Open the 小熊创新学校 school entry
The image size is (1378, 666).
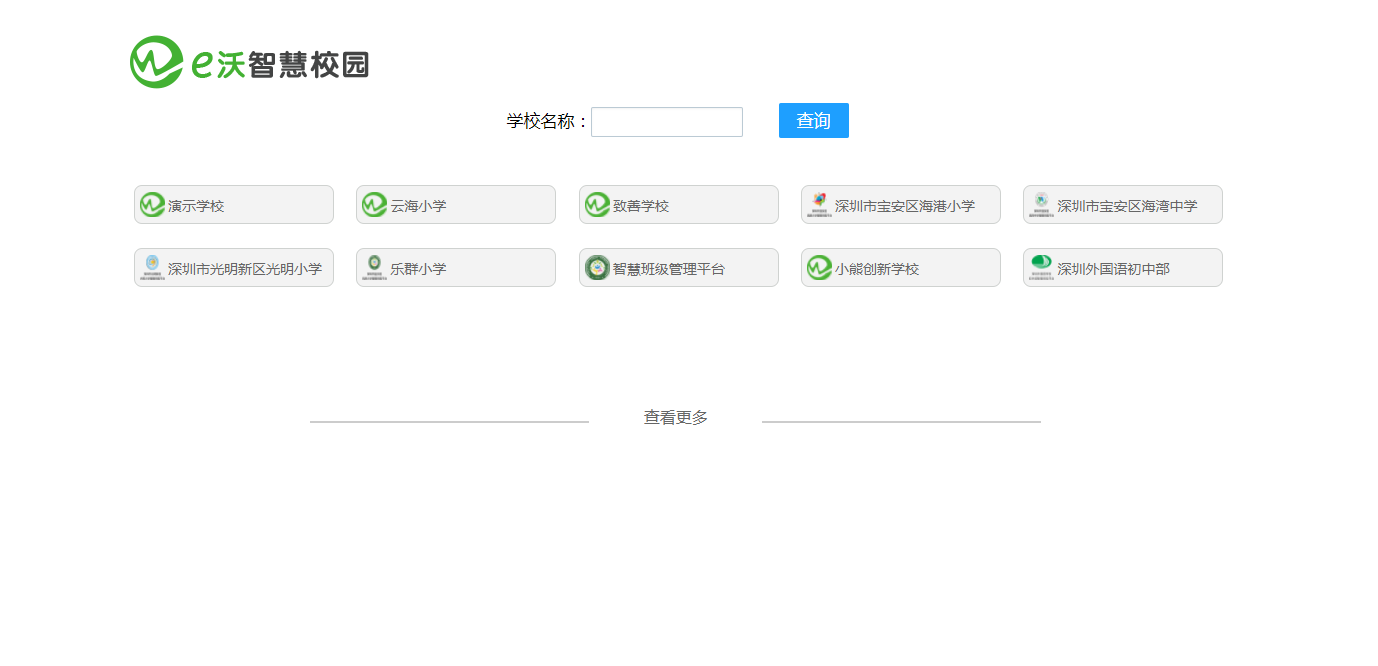901,268
